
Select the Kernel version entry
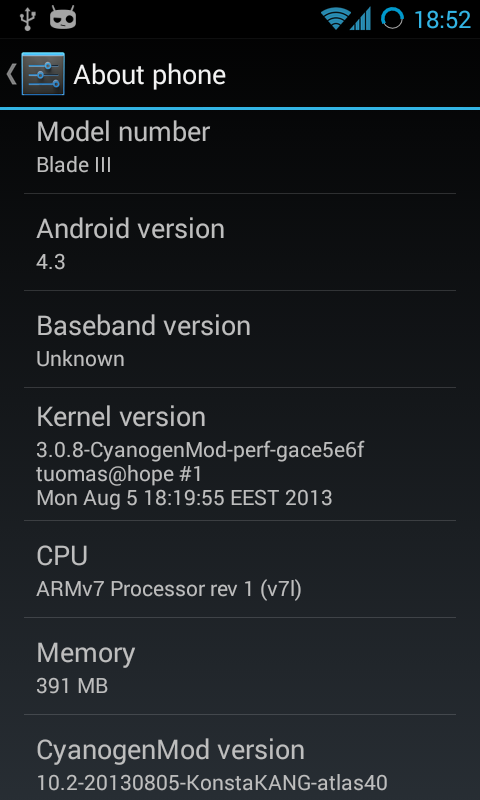240,454
